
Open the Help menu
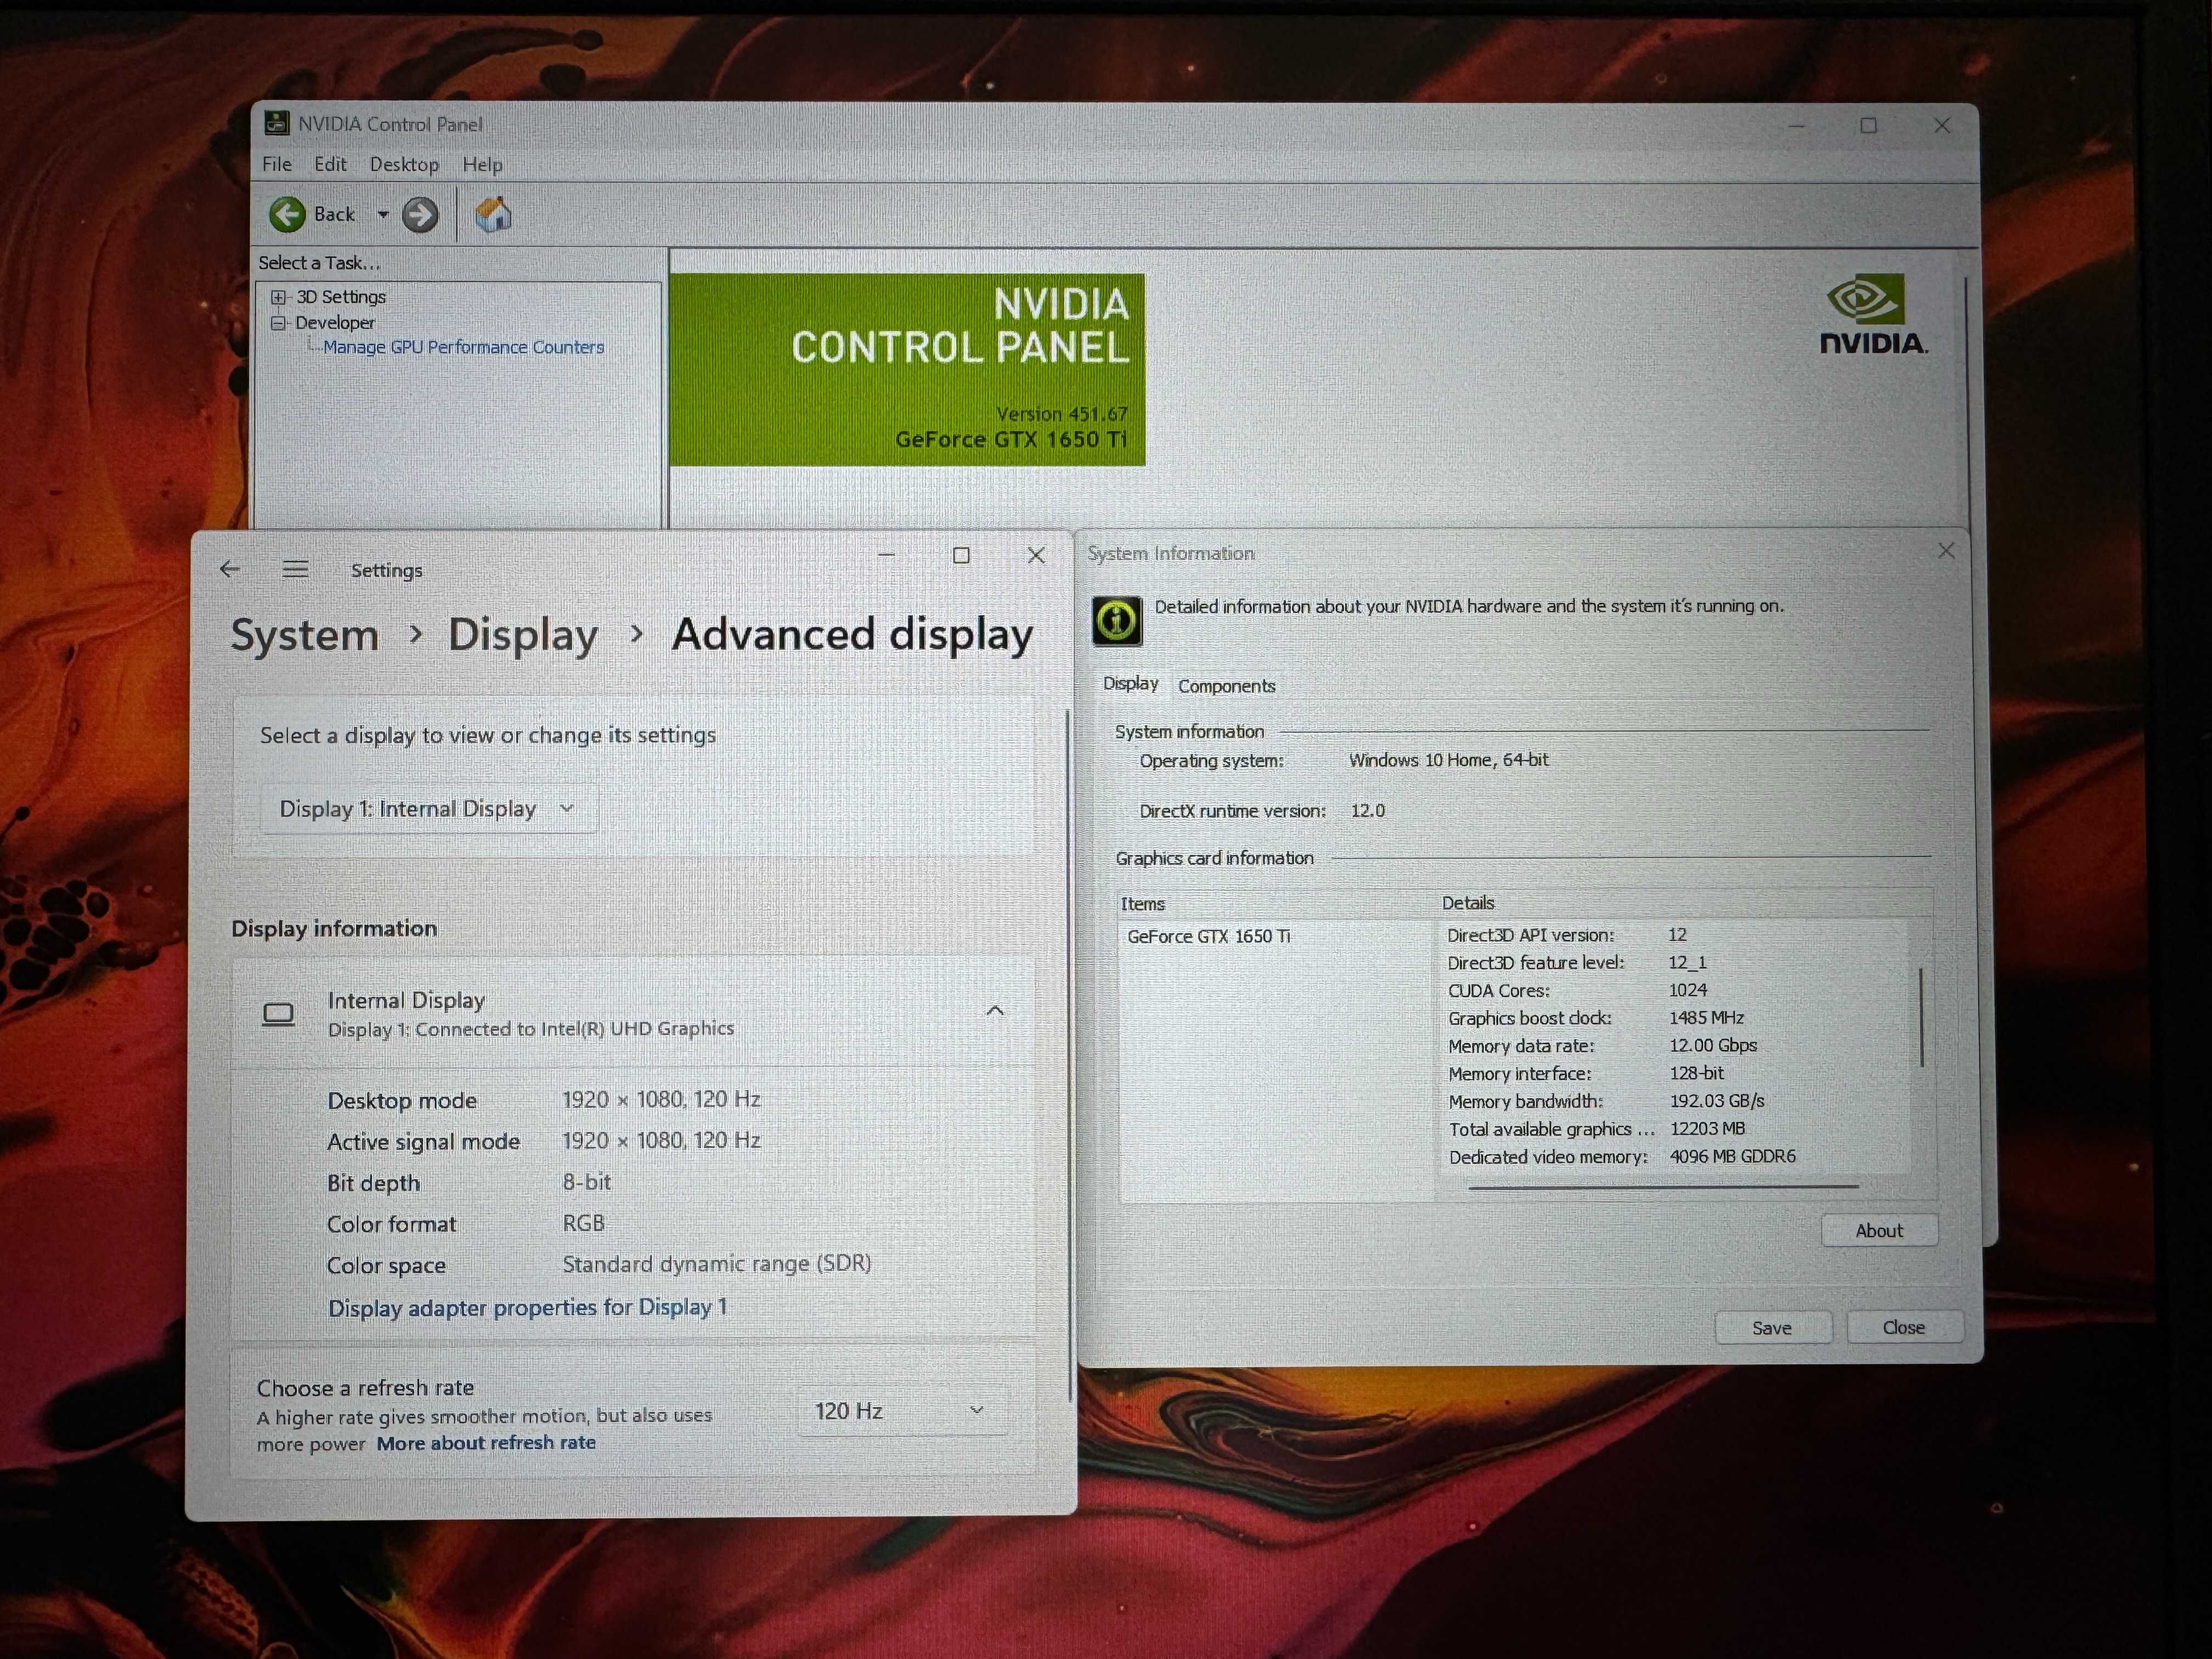click(482, 164)
